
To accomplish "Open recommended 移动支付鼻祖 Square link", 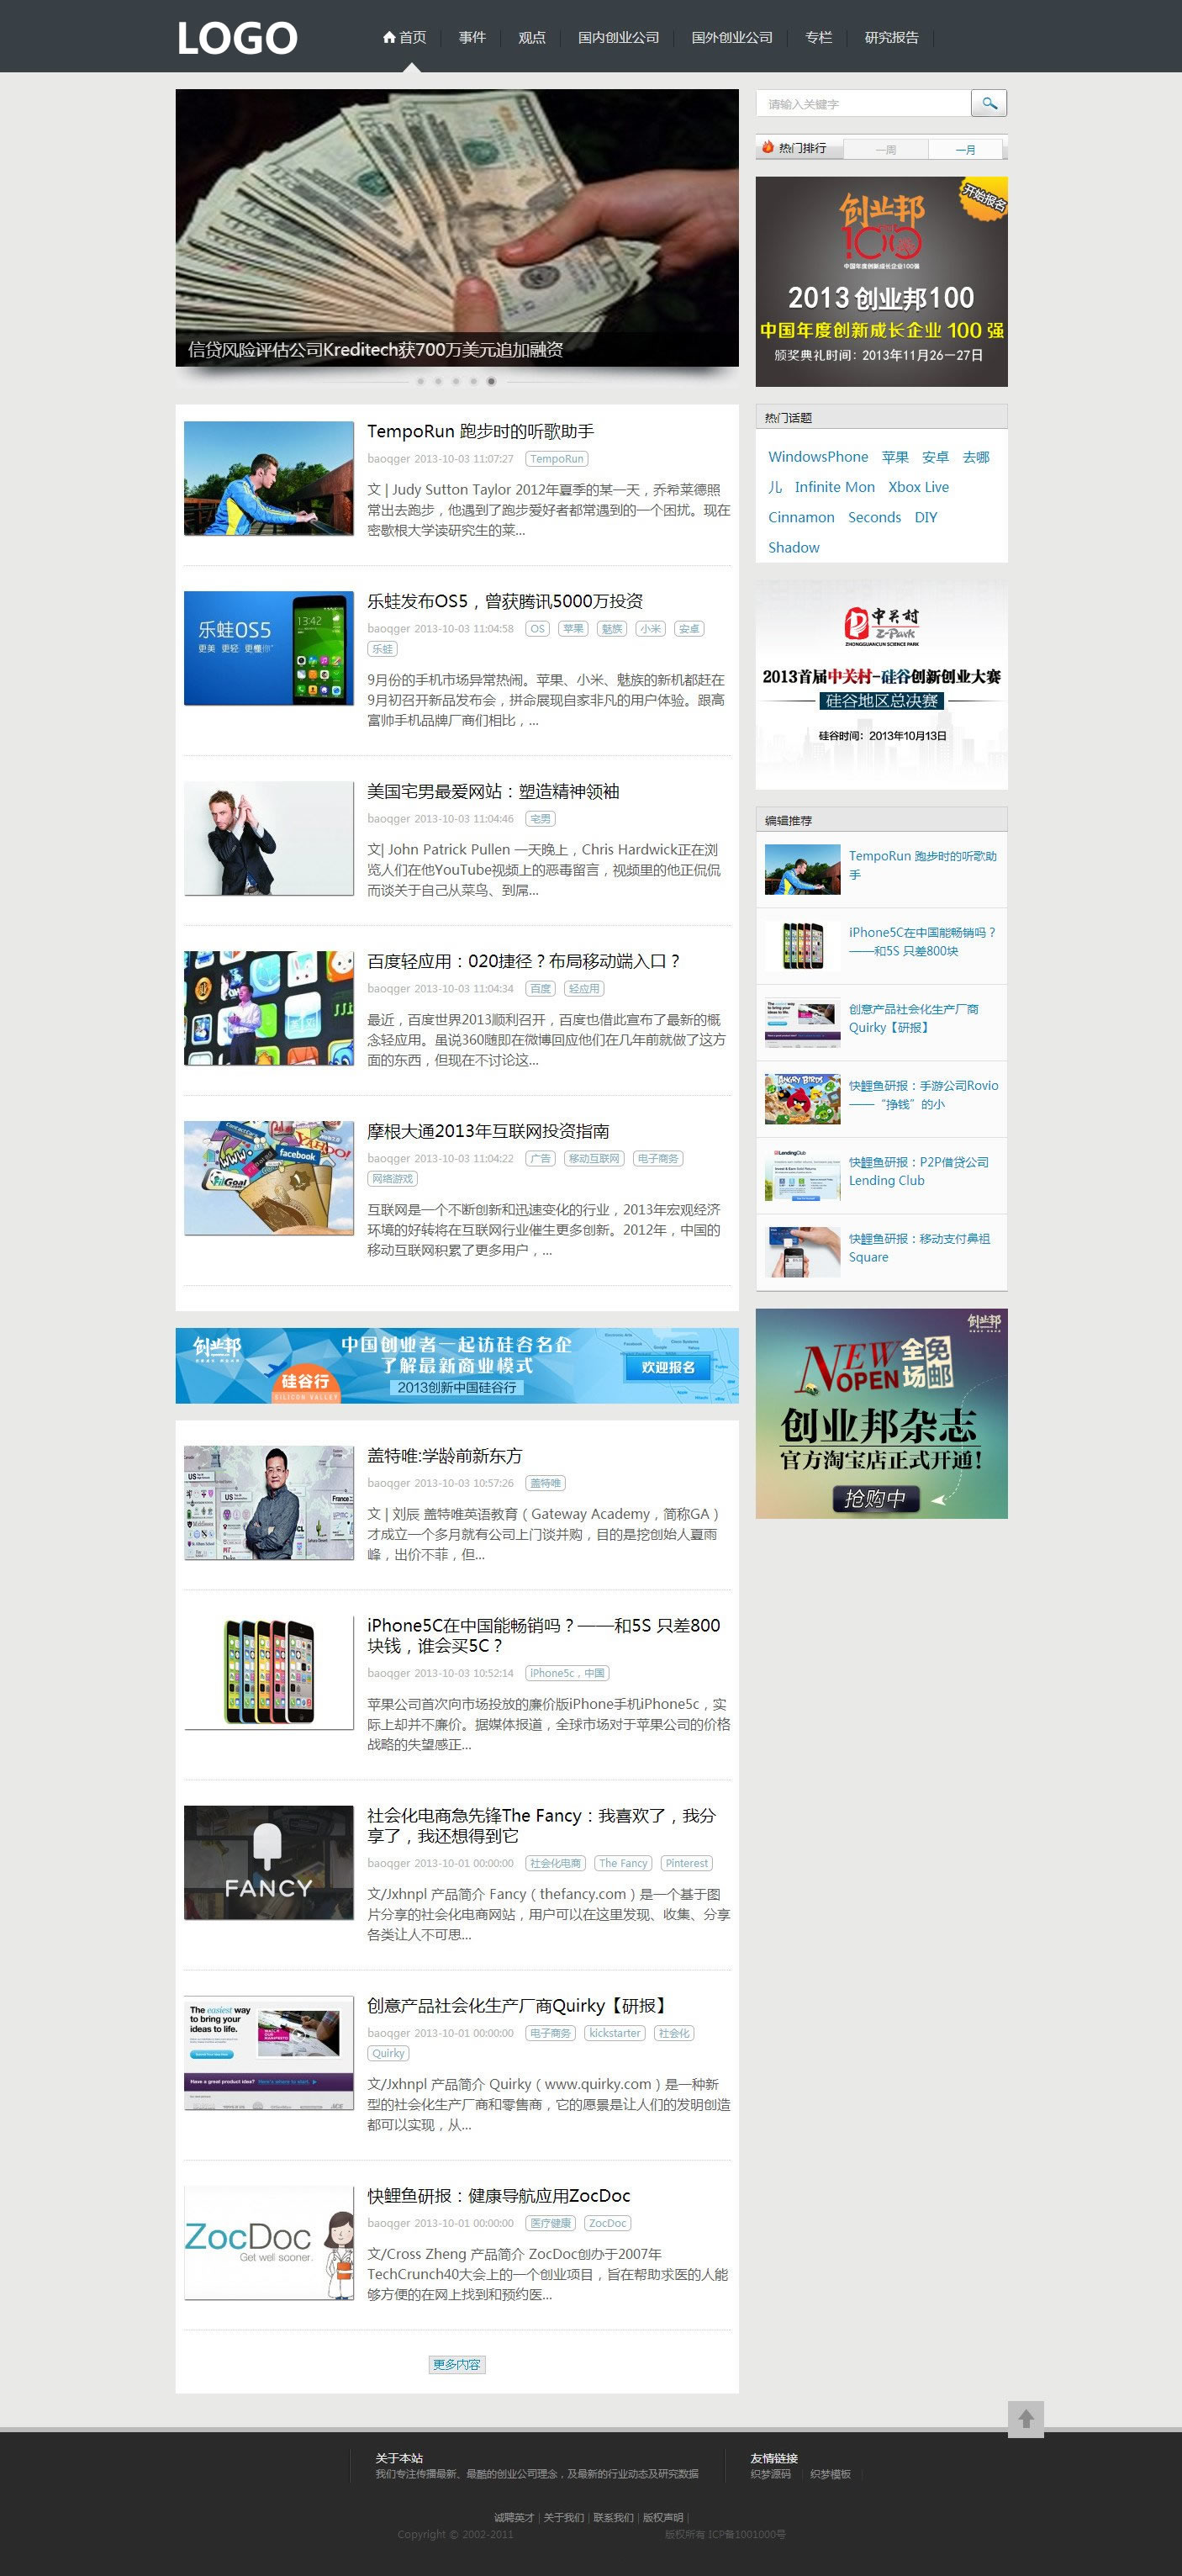I will point(920,1248).
